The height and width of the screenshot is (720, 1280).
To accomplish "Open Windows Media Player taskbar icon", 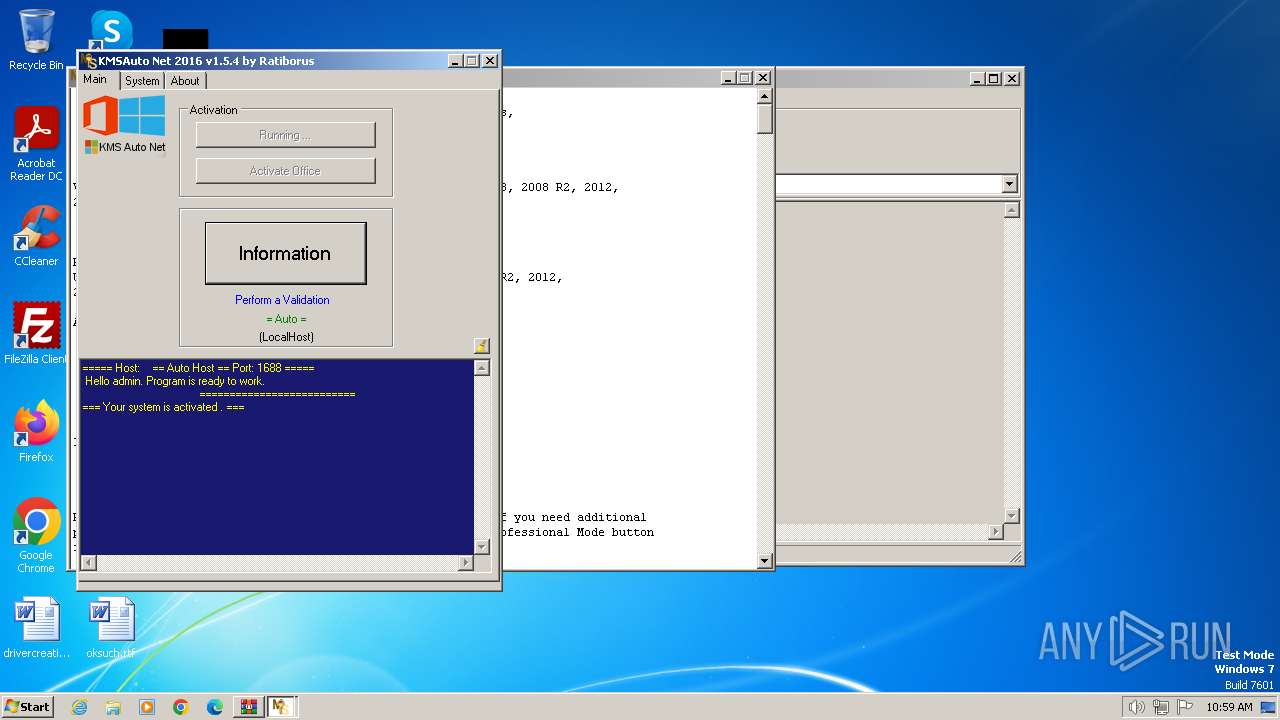I will (x=147, y=707).
